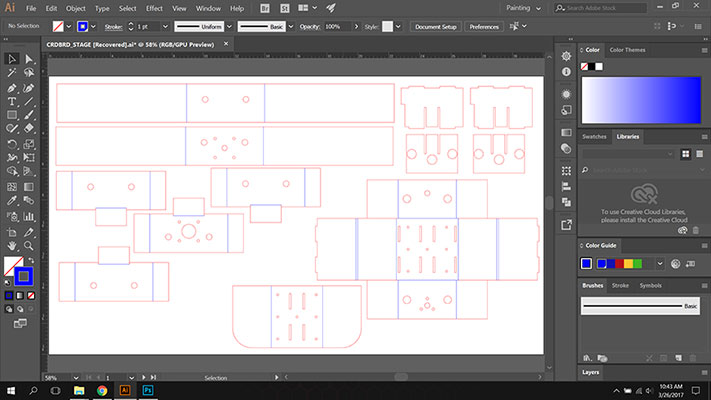Open the Object menu
Viewport: 711px width, 400px height.
click(x=76, y=8)
